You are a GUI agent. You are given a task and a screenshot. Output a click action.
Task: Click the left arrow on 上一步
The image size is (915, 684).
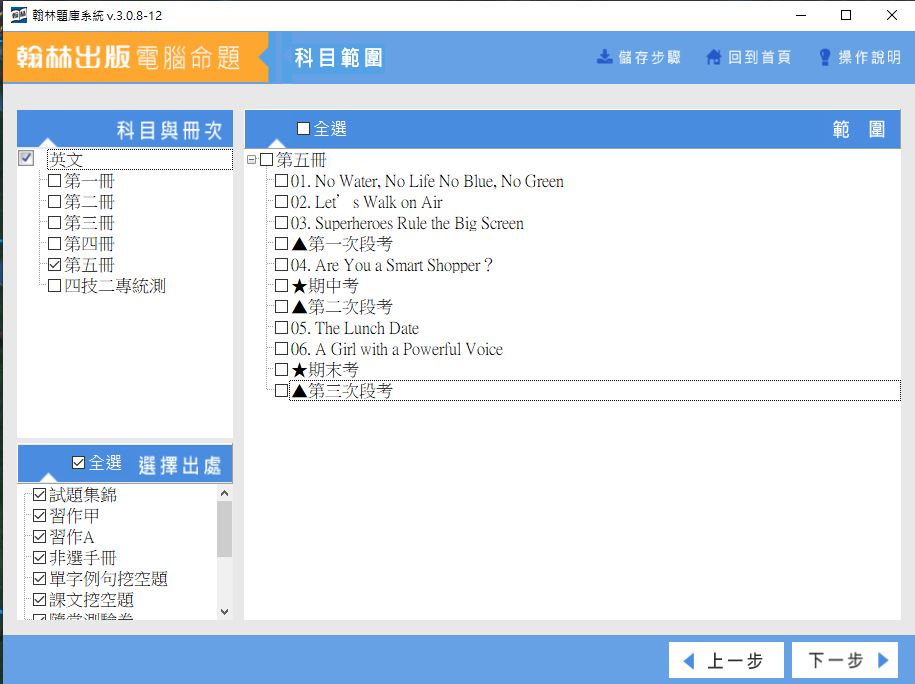tap(689, 661)
